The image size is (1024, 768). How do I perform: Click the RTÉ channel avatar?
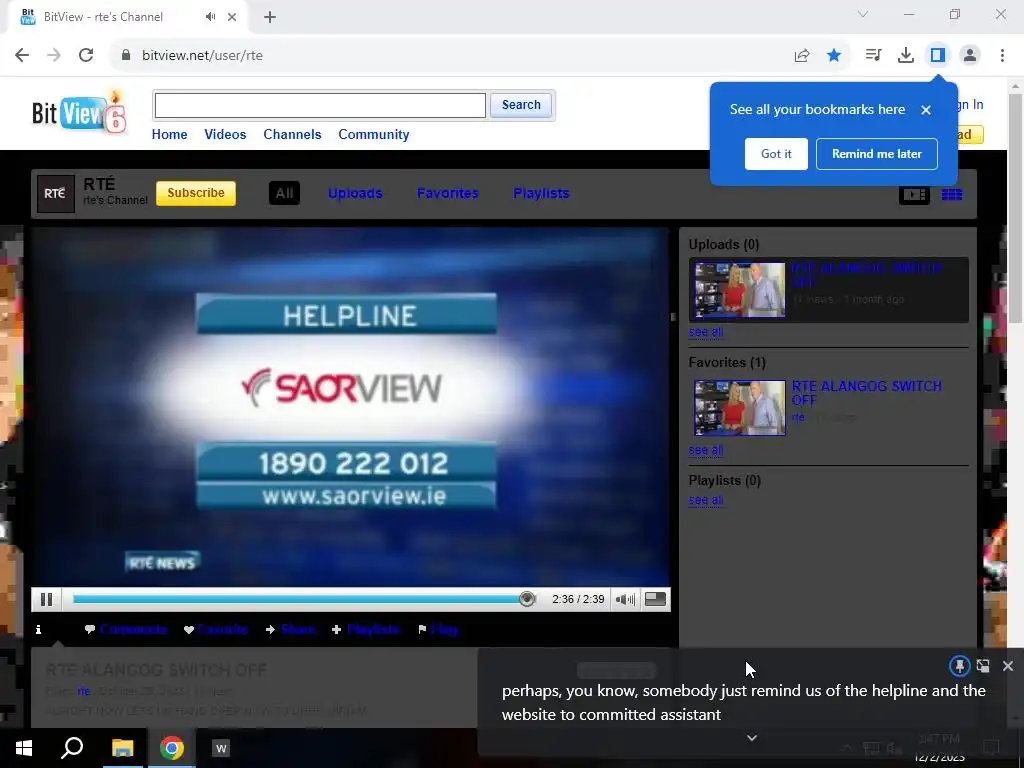(x=56, y=193)
